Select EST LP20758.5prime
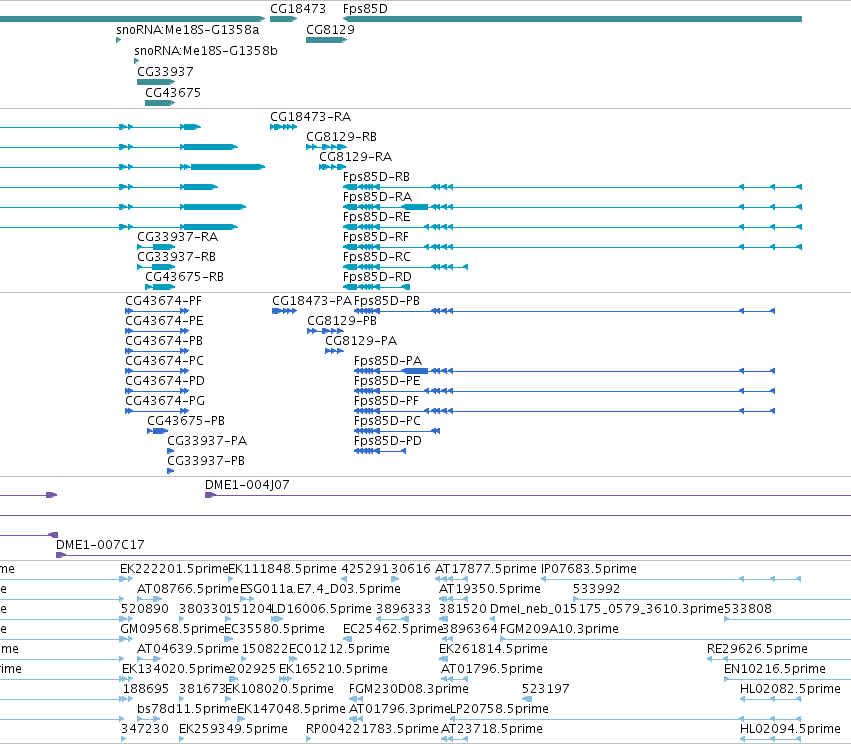 pyautogui.click(x=499, y=709)
